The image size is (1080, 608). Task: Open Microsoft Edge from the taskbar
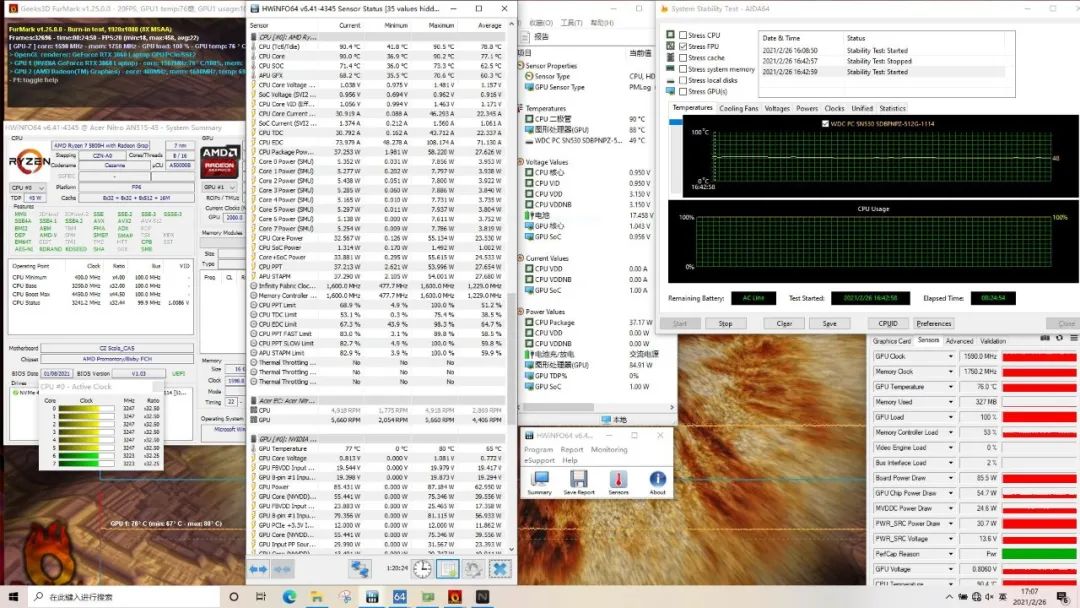pyautogui.click(x=290, y=597)
